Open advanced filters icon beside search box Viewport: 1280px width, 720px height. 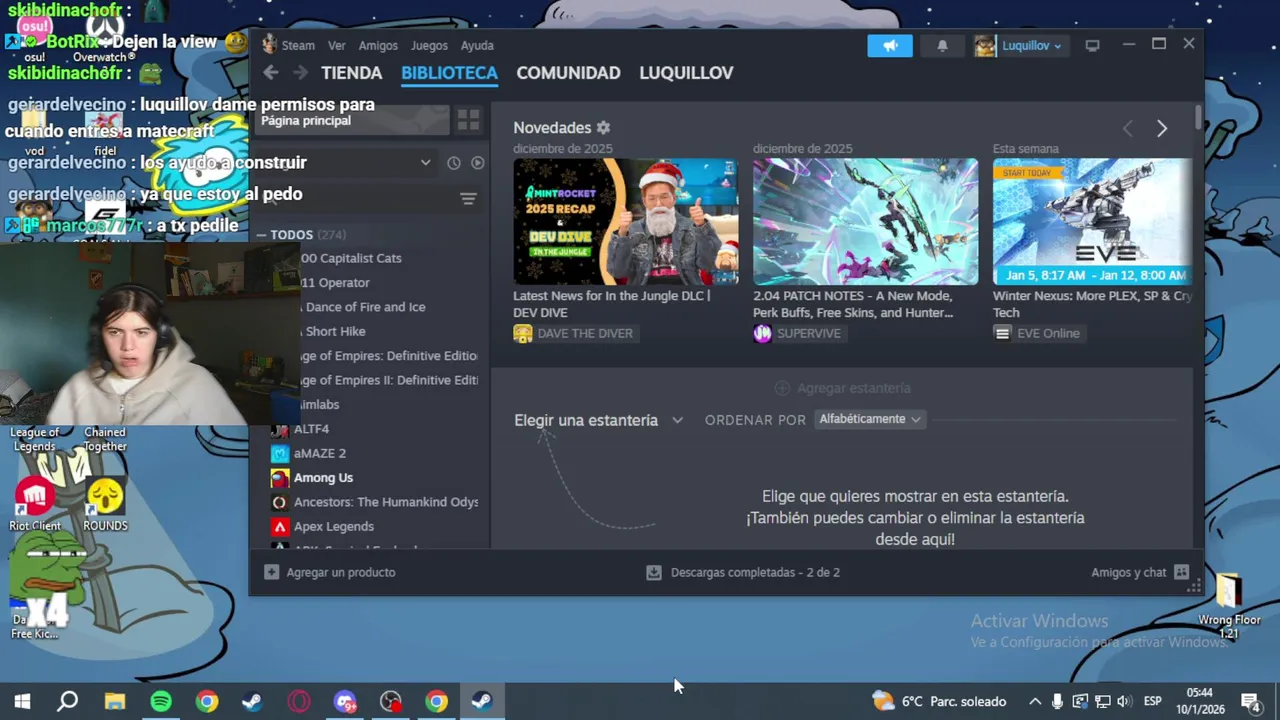coord(468,199)
